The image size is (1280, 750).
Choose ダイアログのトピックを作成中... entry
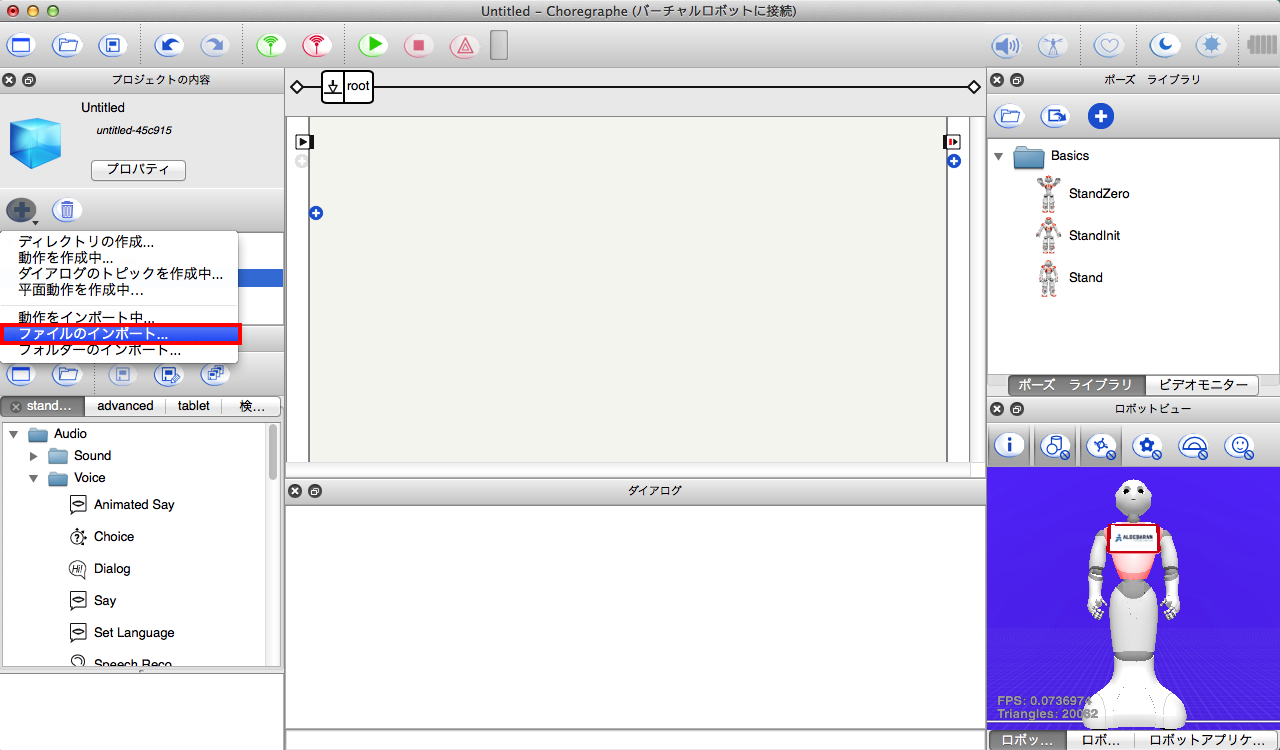119,274
